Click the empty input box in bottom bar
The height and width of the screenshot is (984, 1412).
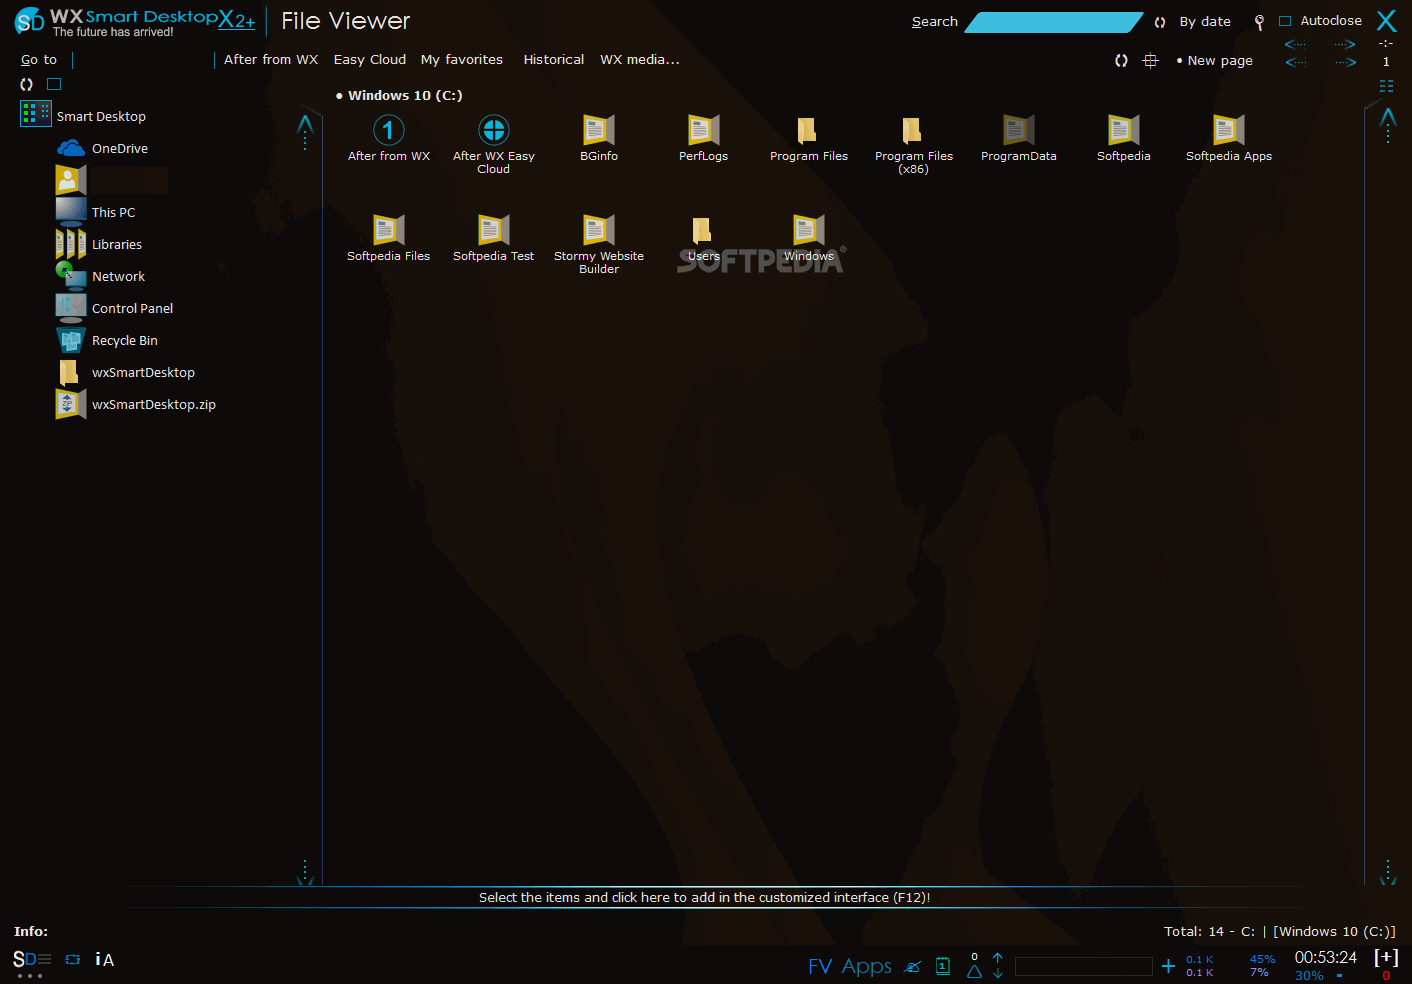pyautogui.click(x=1084, y=966)
